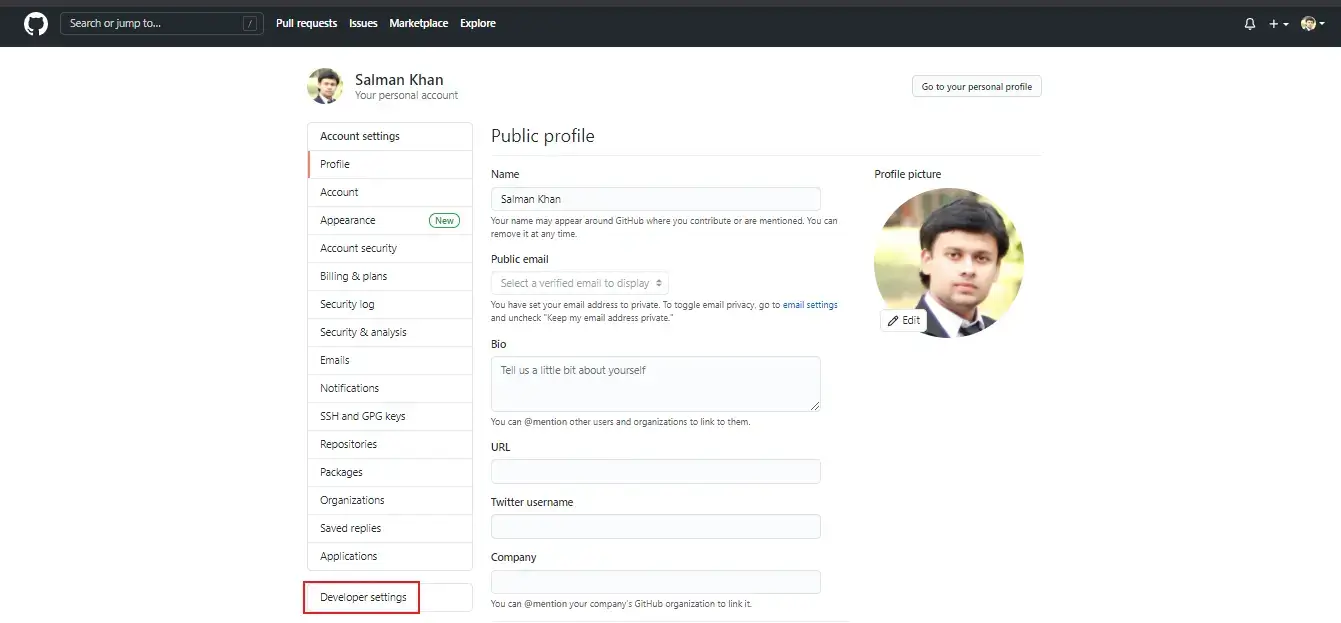Place cursor in the Search or jump to box
The height and width of the screenshot is (623, 1341).
(150, 22)
